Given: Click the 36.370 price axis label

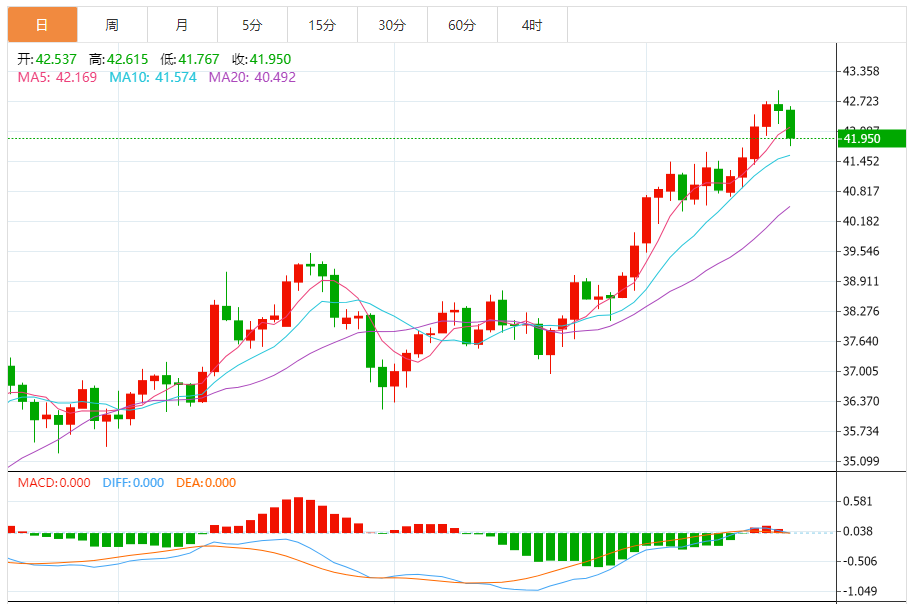Looking at the screenshot, I should point(861,401).
